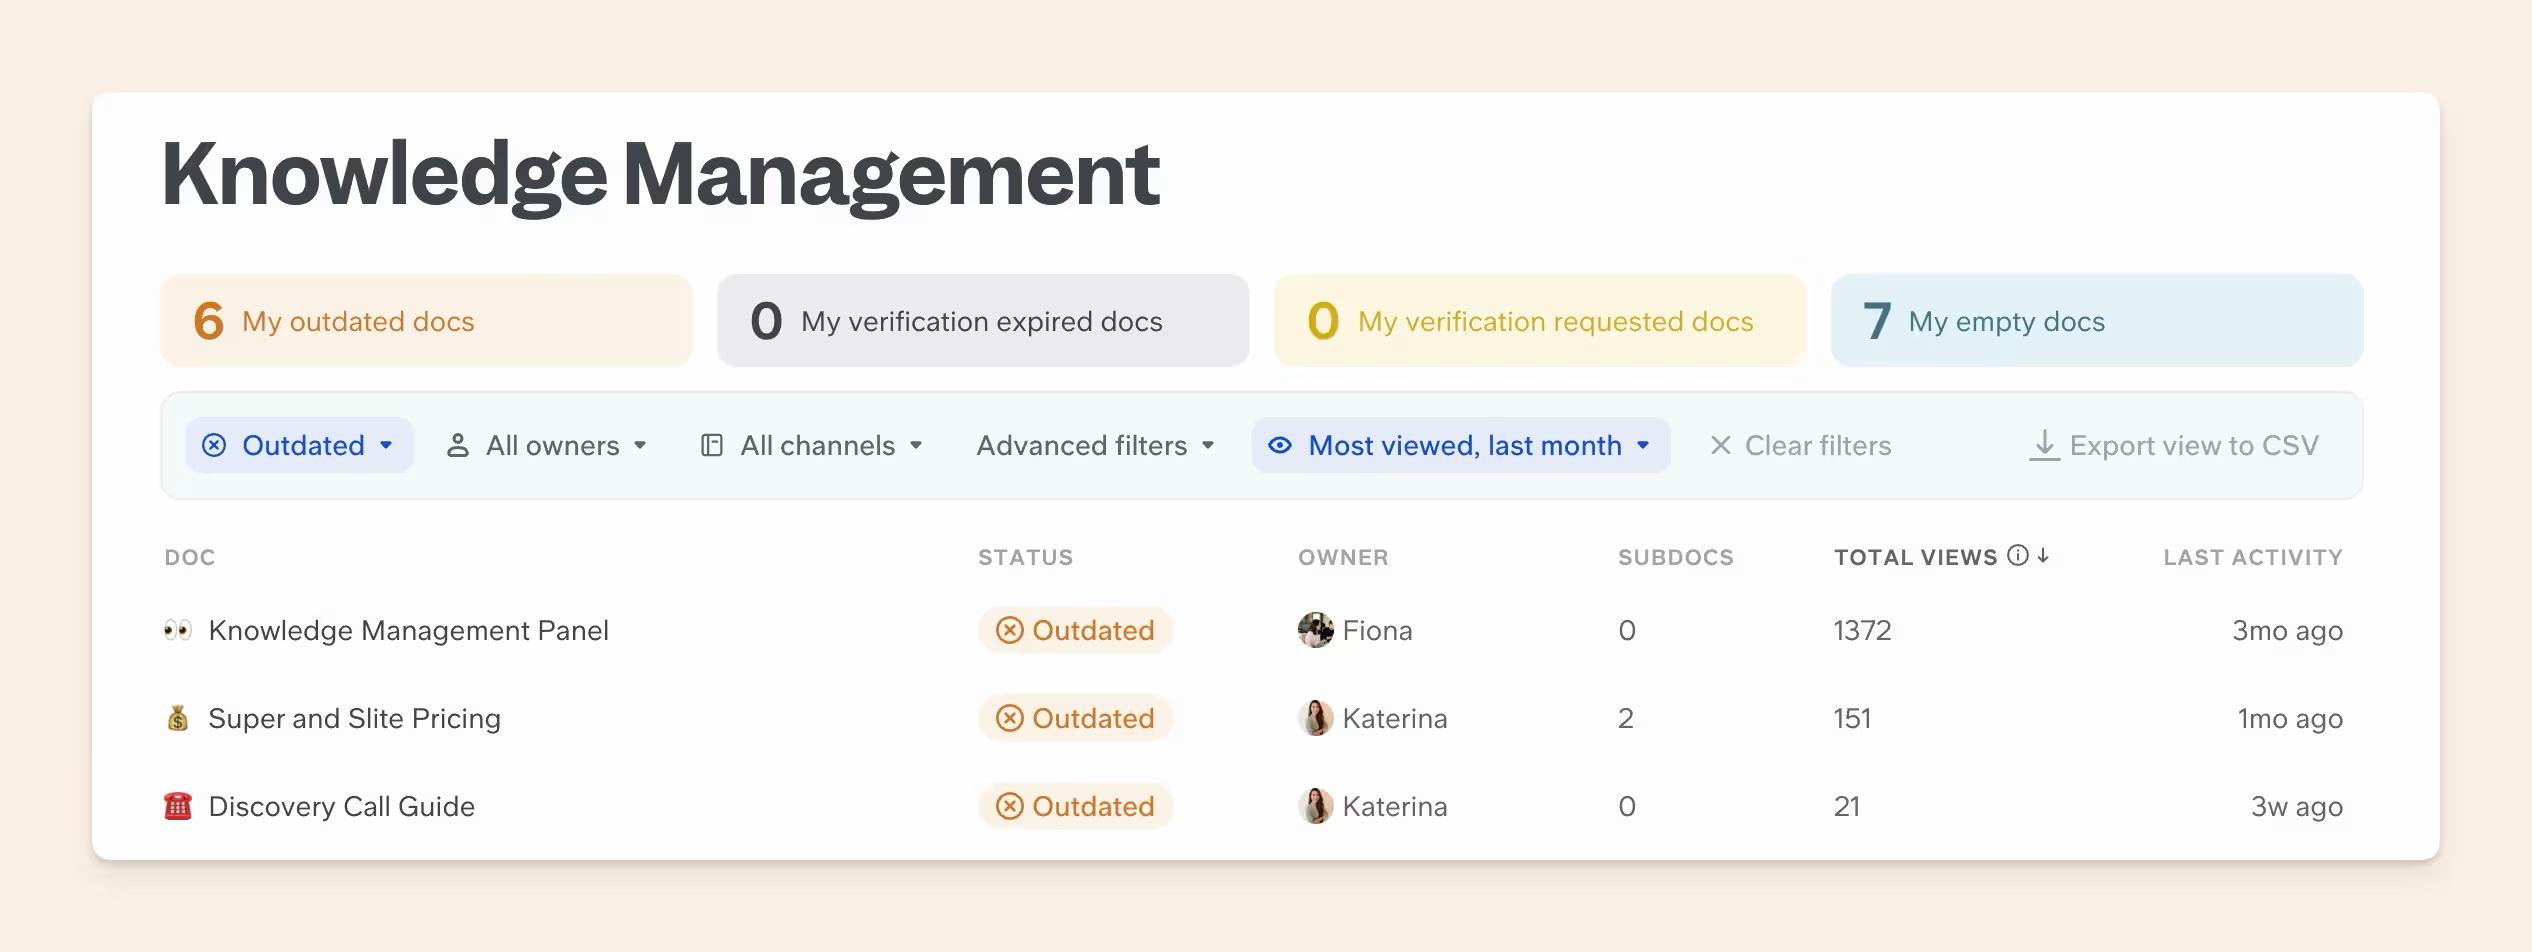Expand the All channels dropdown arrow
Screen dimensions: 2532x952
[916, 445]
